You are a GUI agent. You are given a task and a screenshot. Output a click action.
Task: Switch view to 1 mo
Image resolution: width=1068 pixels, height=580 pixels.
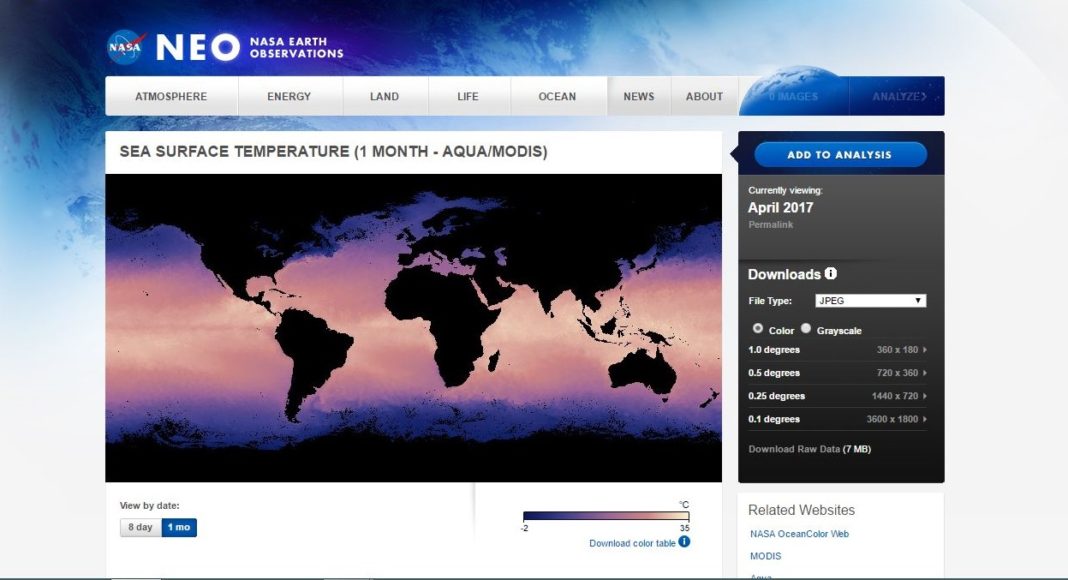(x=179, y=527)
